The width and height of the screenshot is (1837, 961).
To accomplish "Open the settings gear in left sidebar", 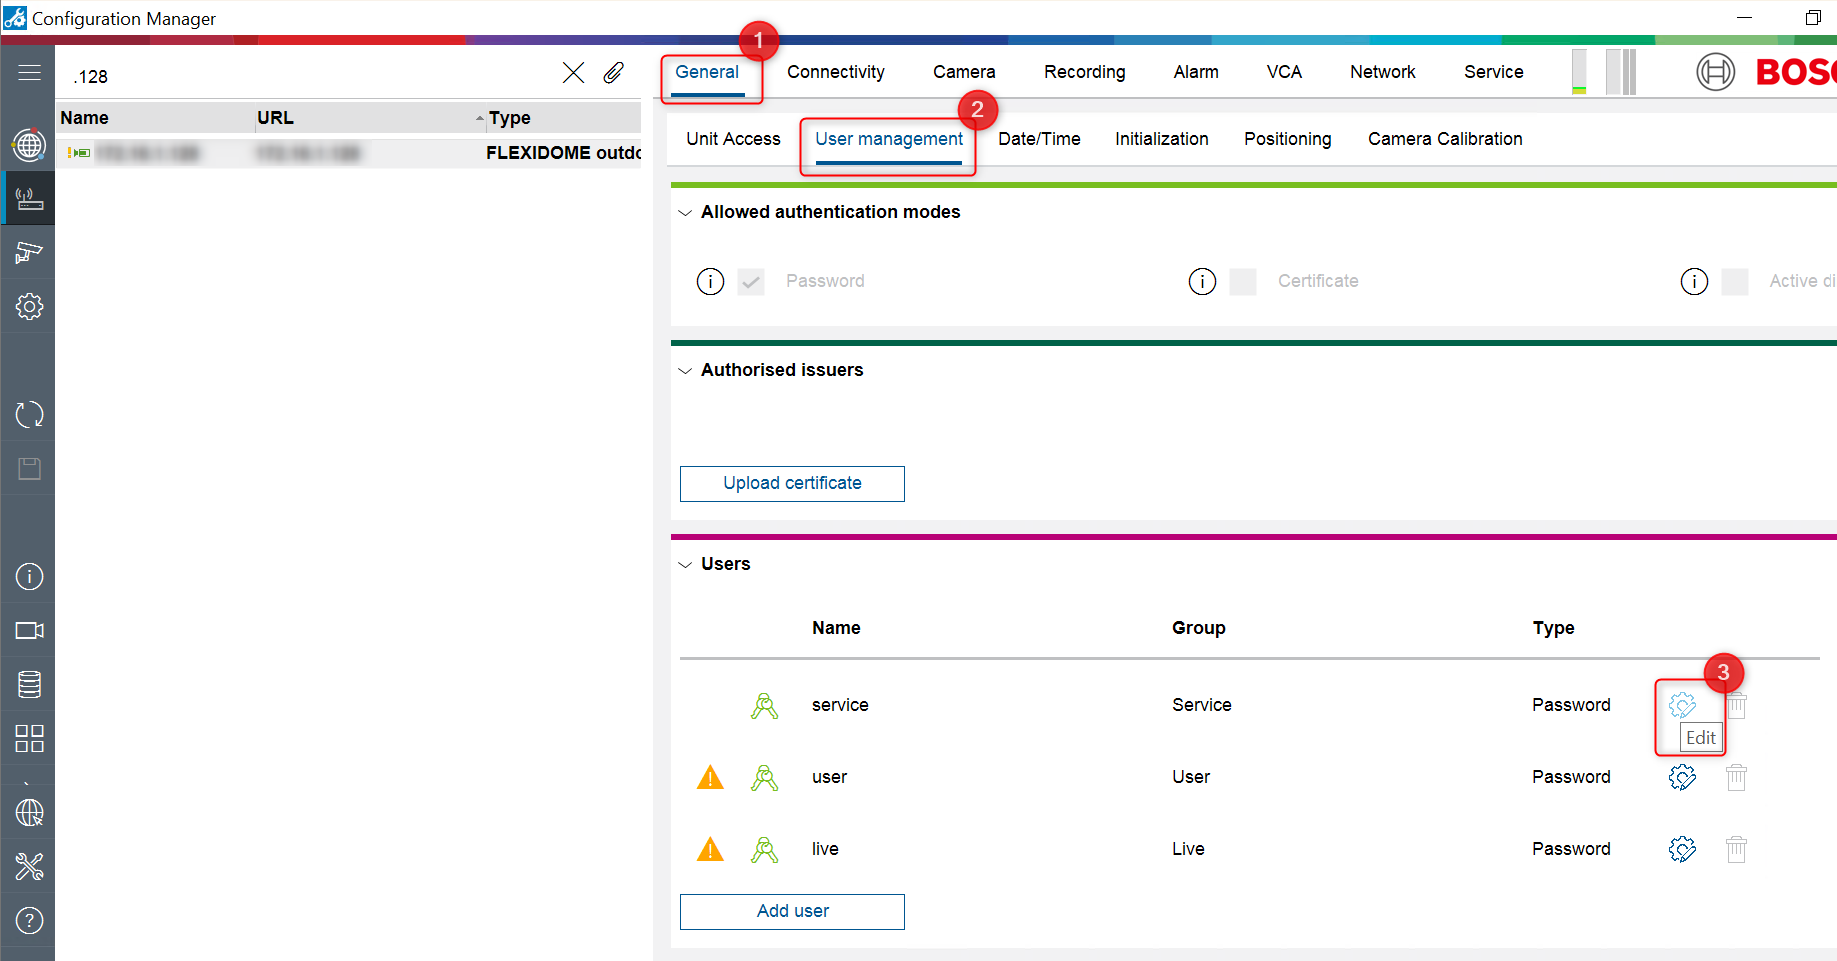I will click(x=29, y=306).
